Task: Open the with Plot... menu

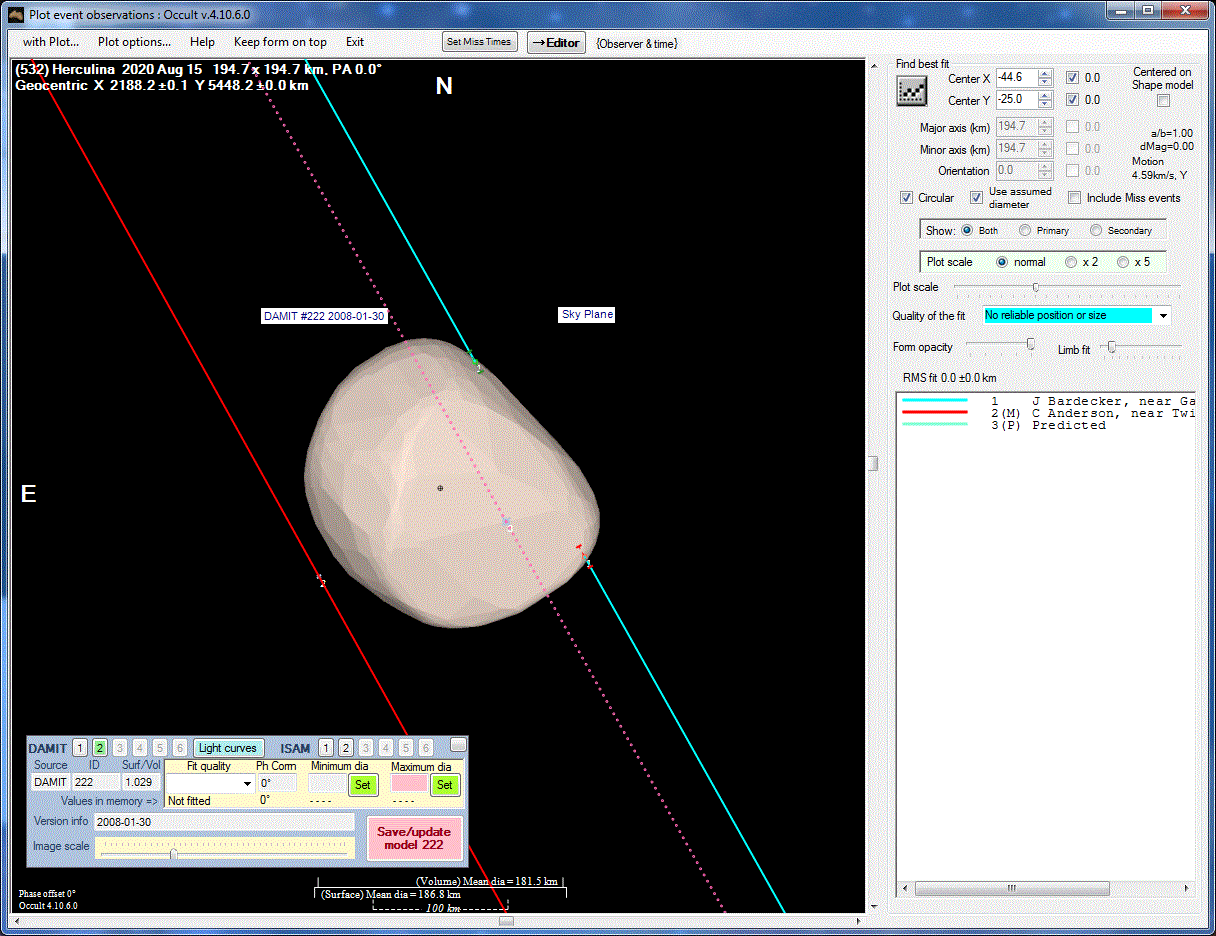Action: coord(51,42)
